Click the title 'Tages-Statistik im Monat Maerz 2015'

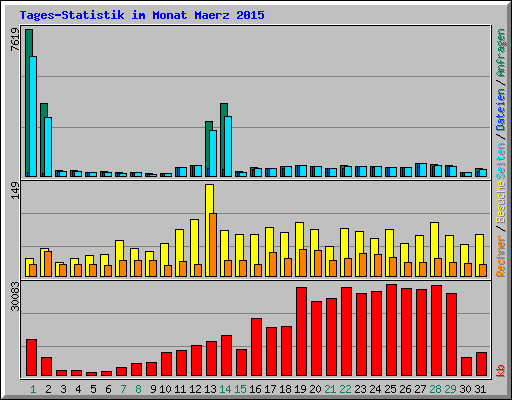click(x=142, y=15)
